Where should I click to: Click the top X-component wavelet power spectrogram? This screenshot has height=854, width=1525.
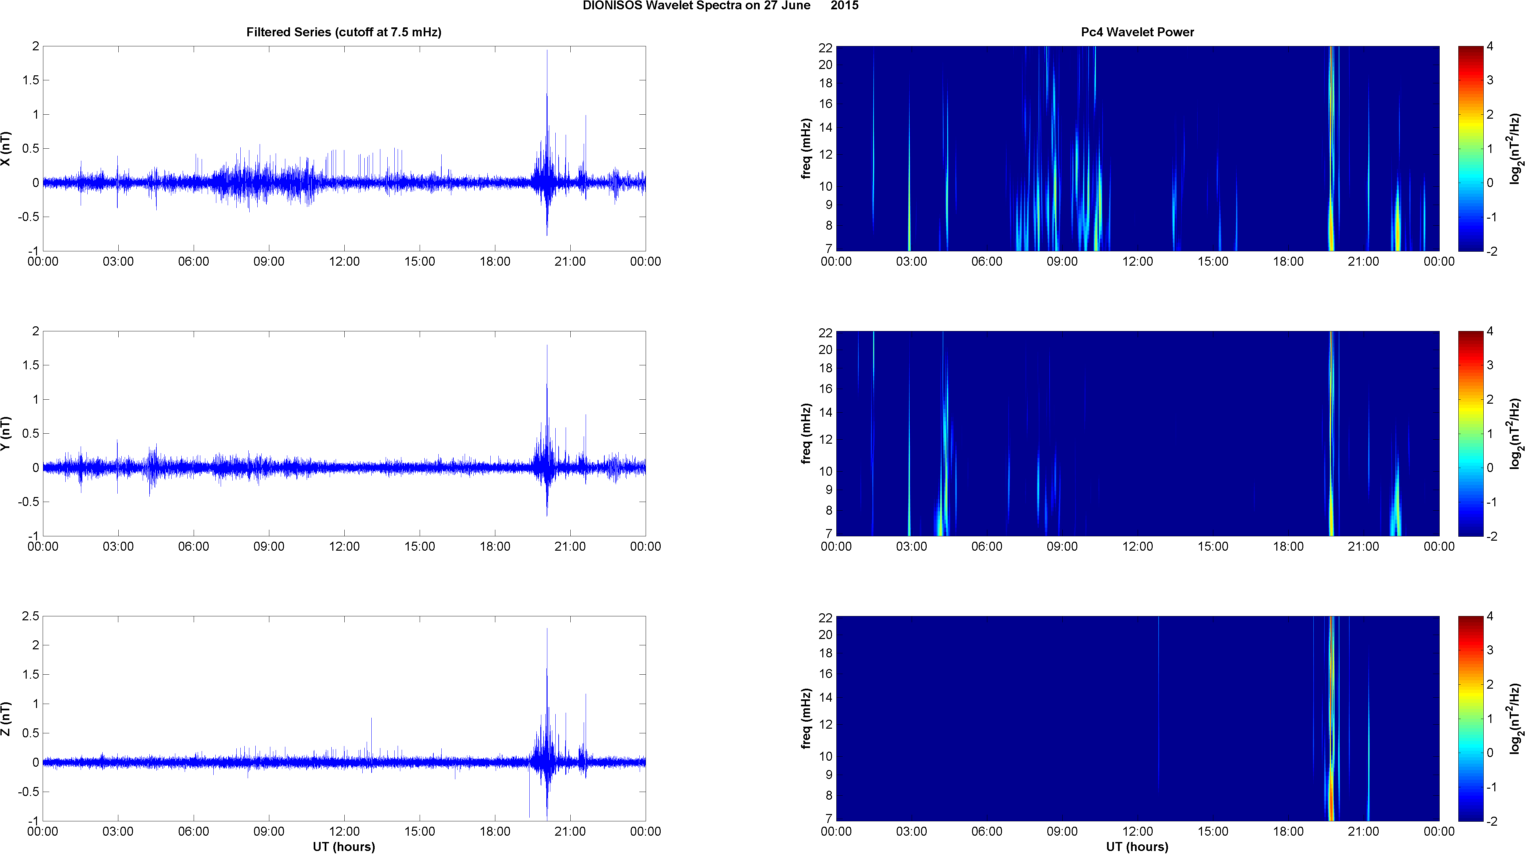tap(1137, 148)
